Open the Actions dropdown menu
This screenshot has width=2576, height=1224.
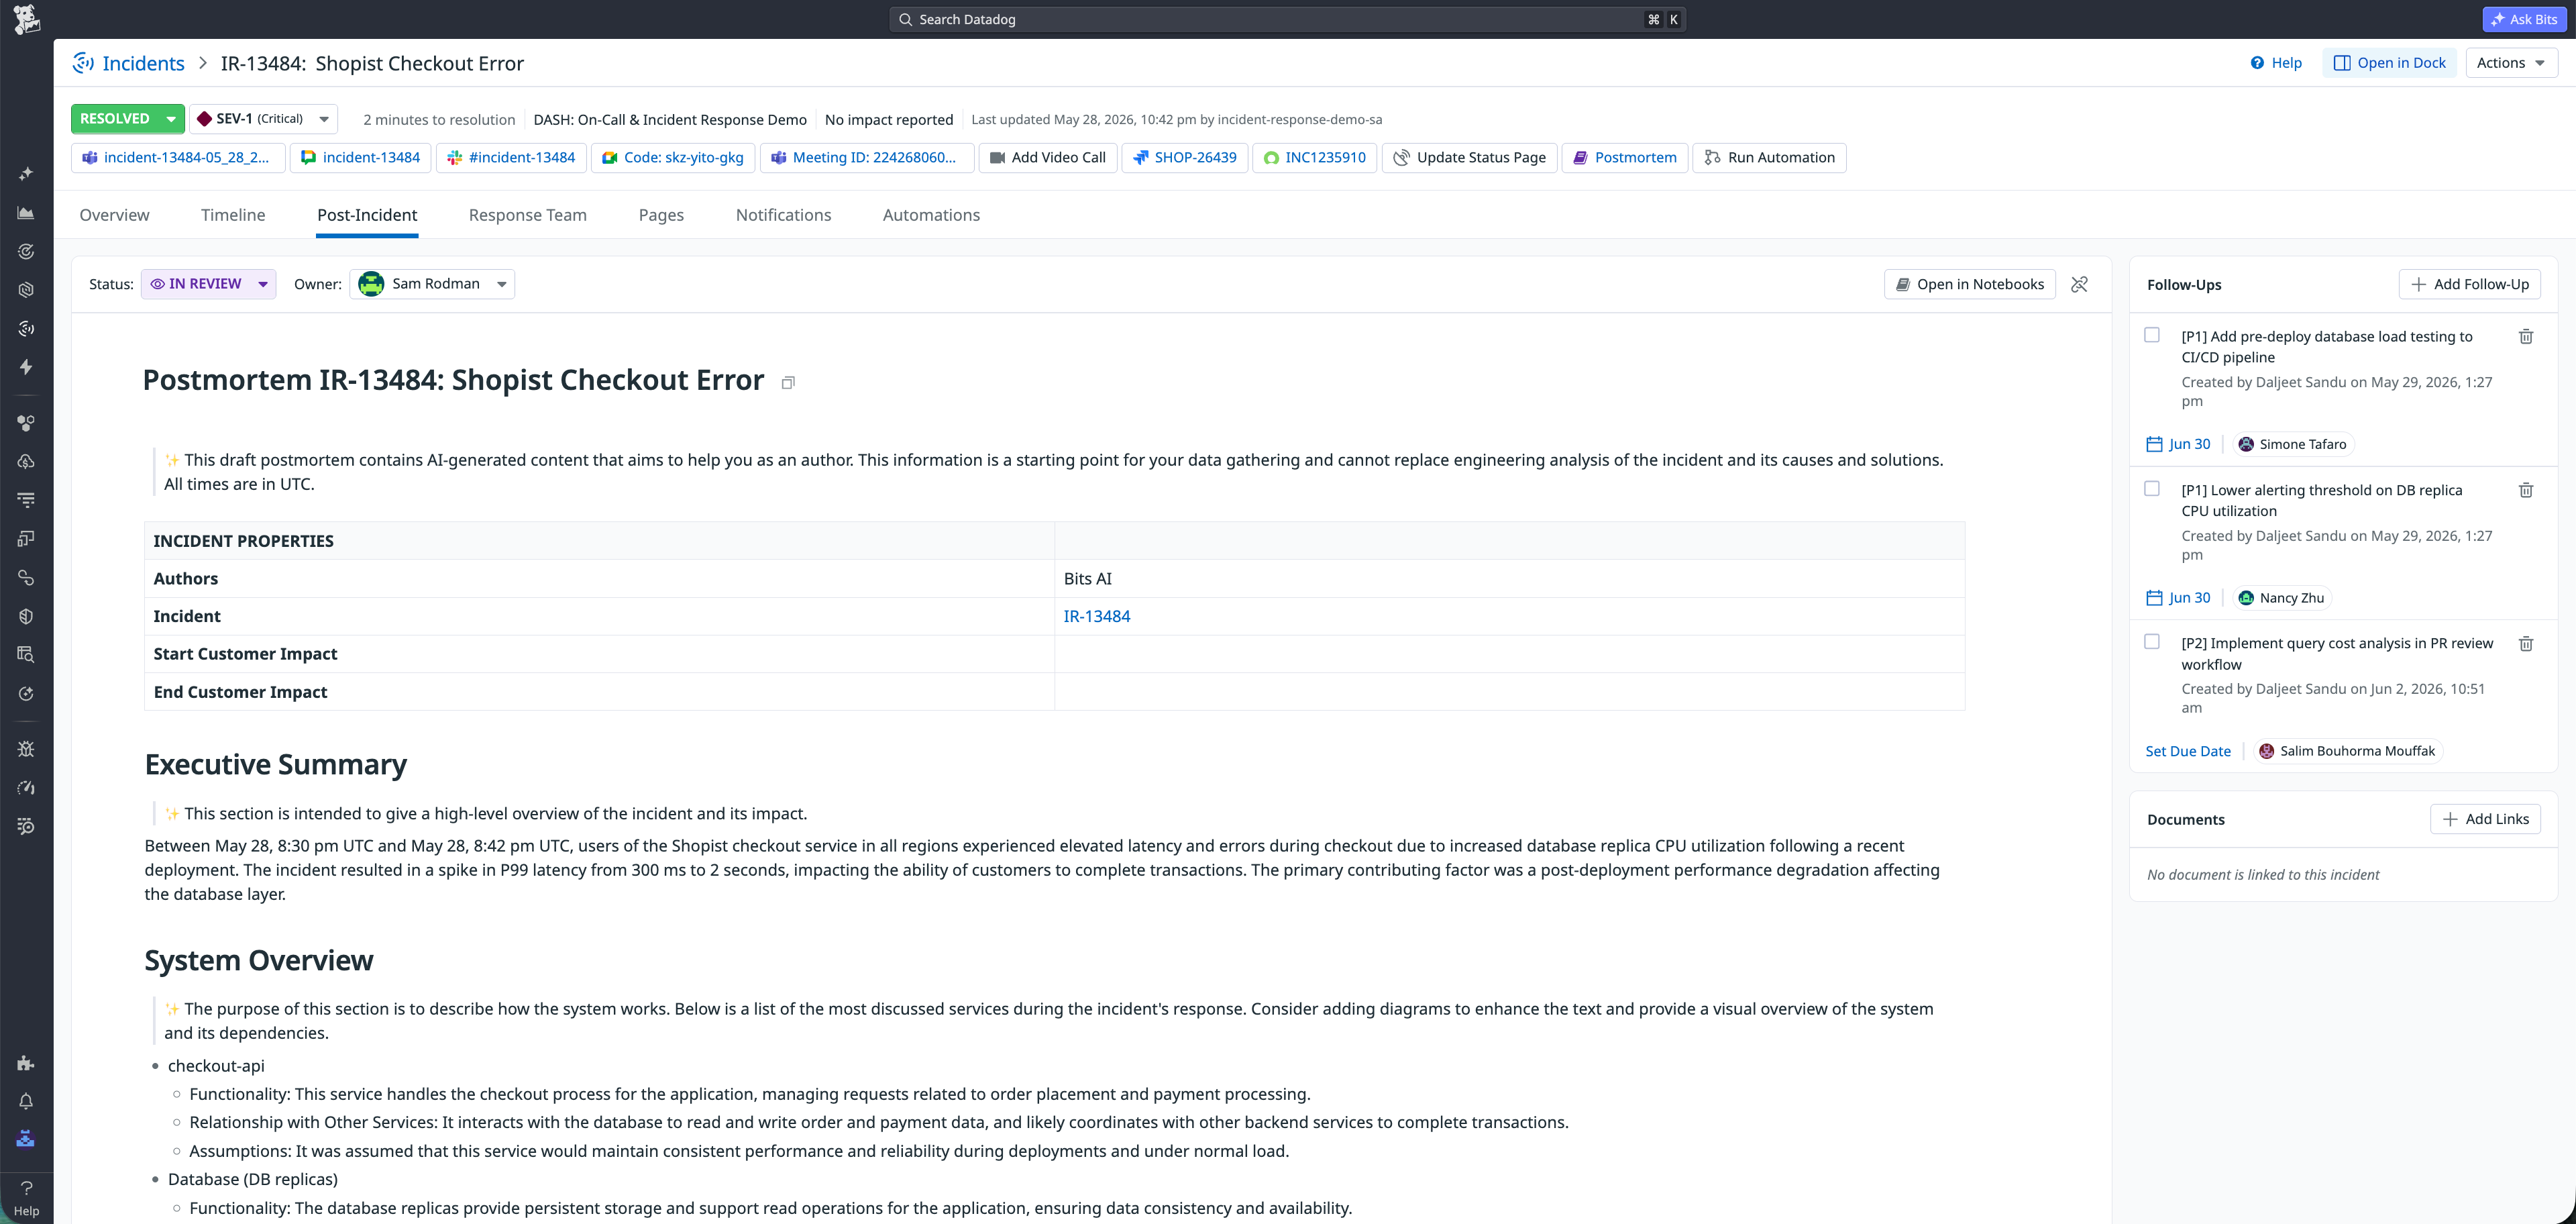[2511, 63]
